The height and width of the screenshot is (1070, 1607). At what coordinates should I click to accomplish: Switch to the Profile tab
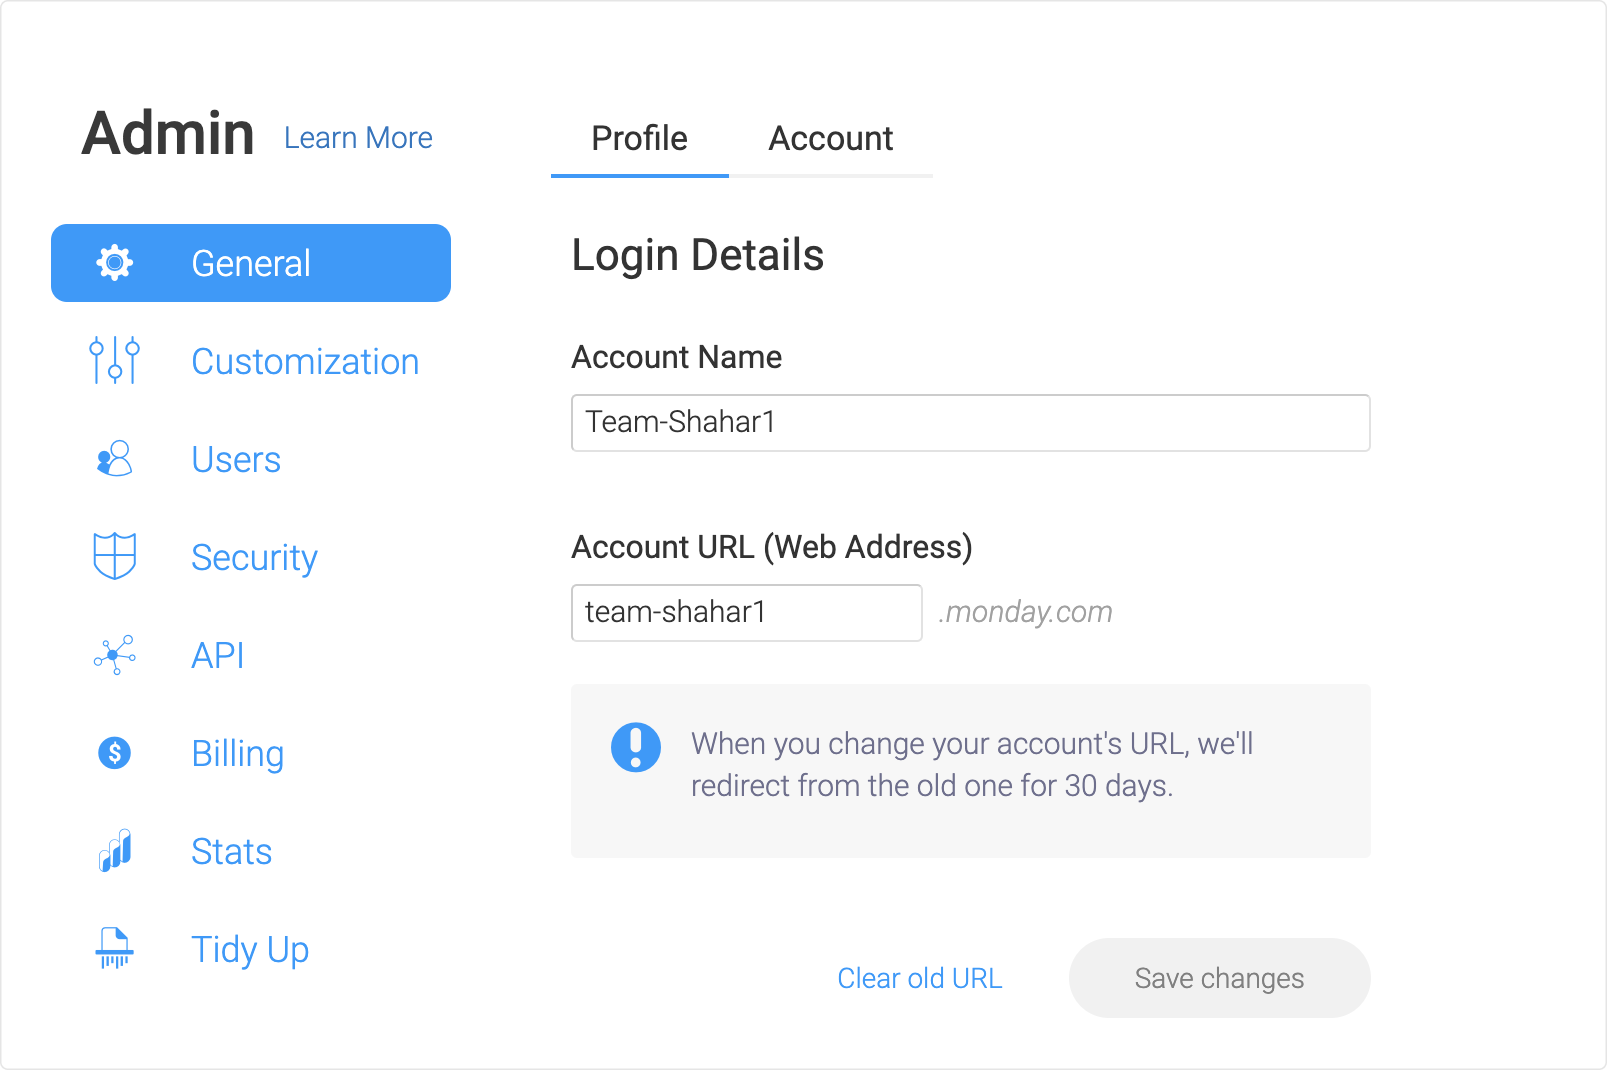[x=640, y=139]
